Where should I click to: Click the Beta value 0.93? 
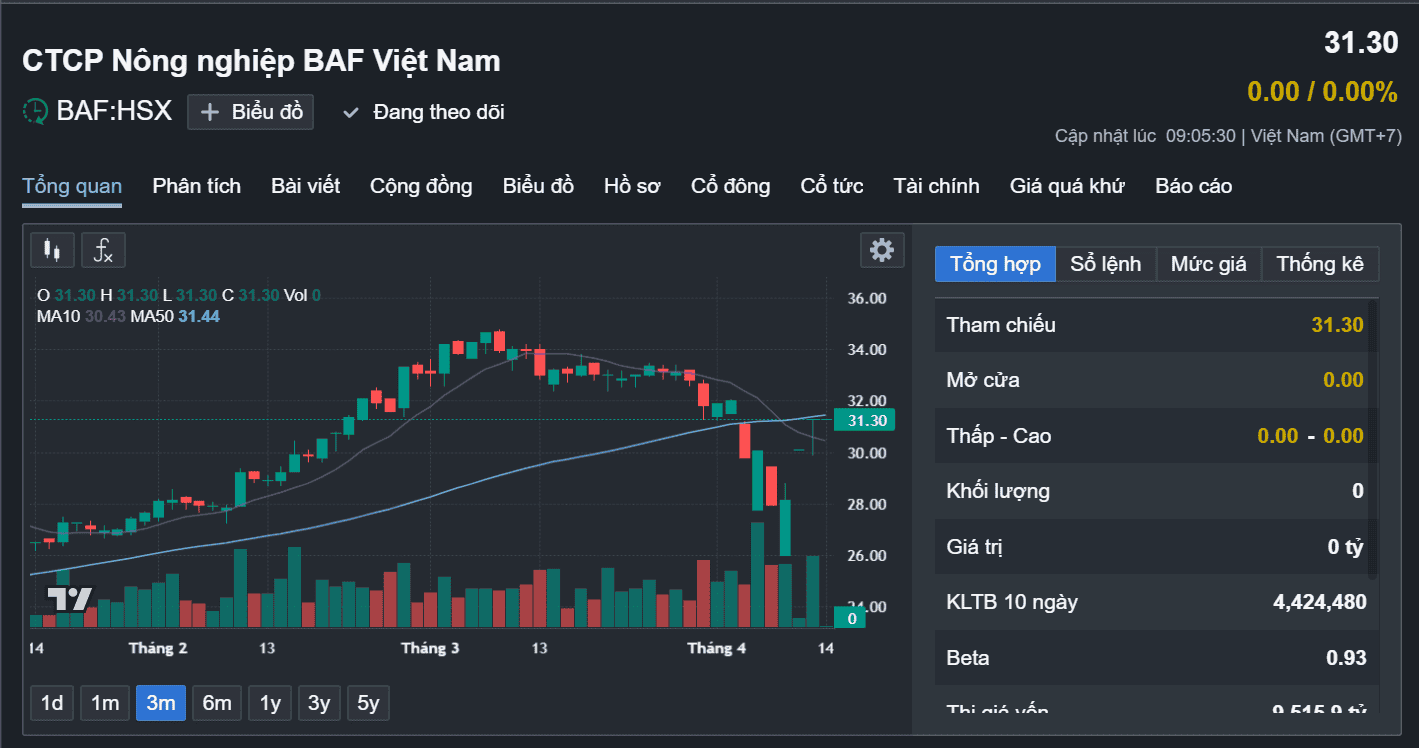[x=1346, y=658]
